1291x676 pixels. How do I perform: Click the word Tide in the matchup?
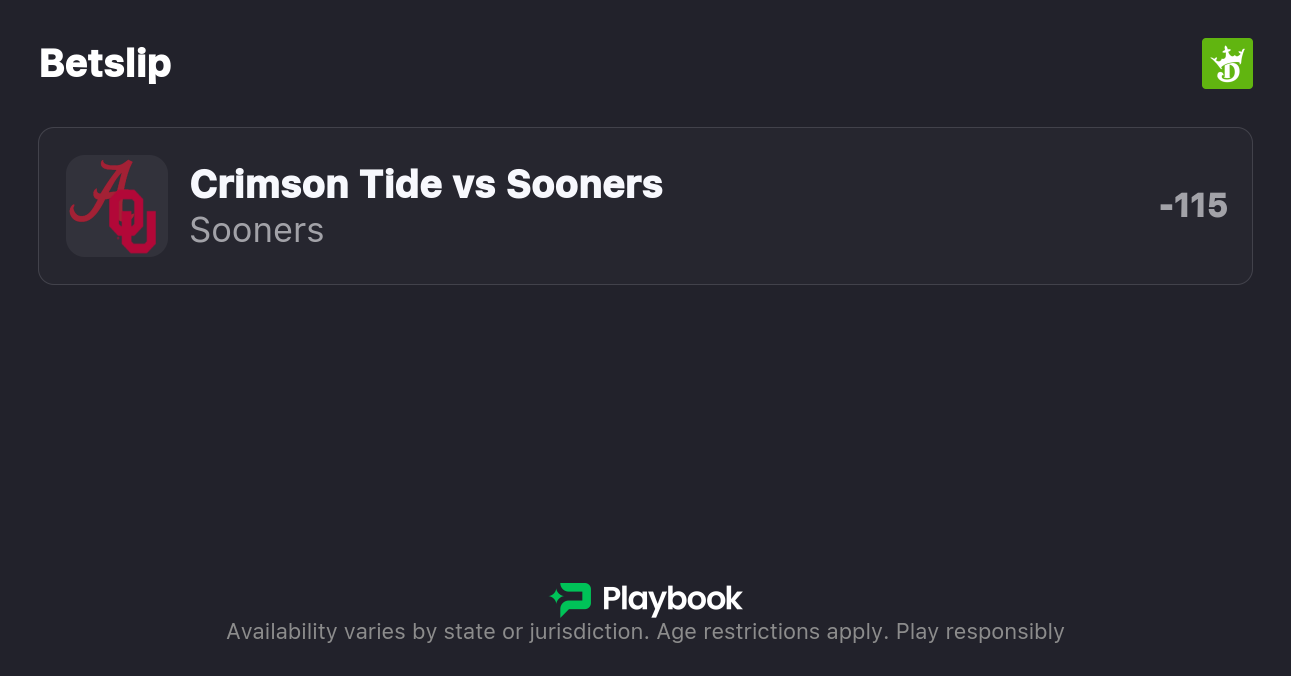pyautogui.click(x=388, y=184)
